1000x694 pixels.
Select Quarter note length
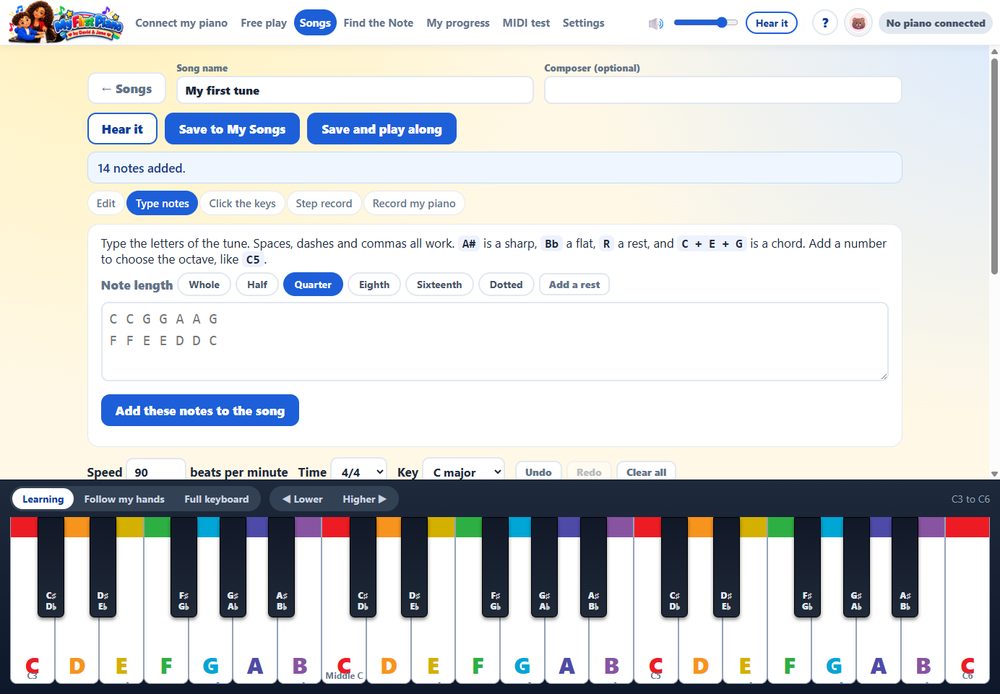point(312,284)
